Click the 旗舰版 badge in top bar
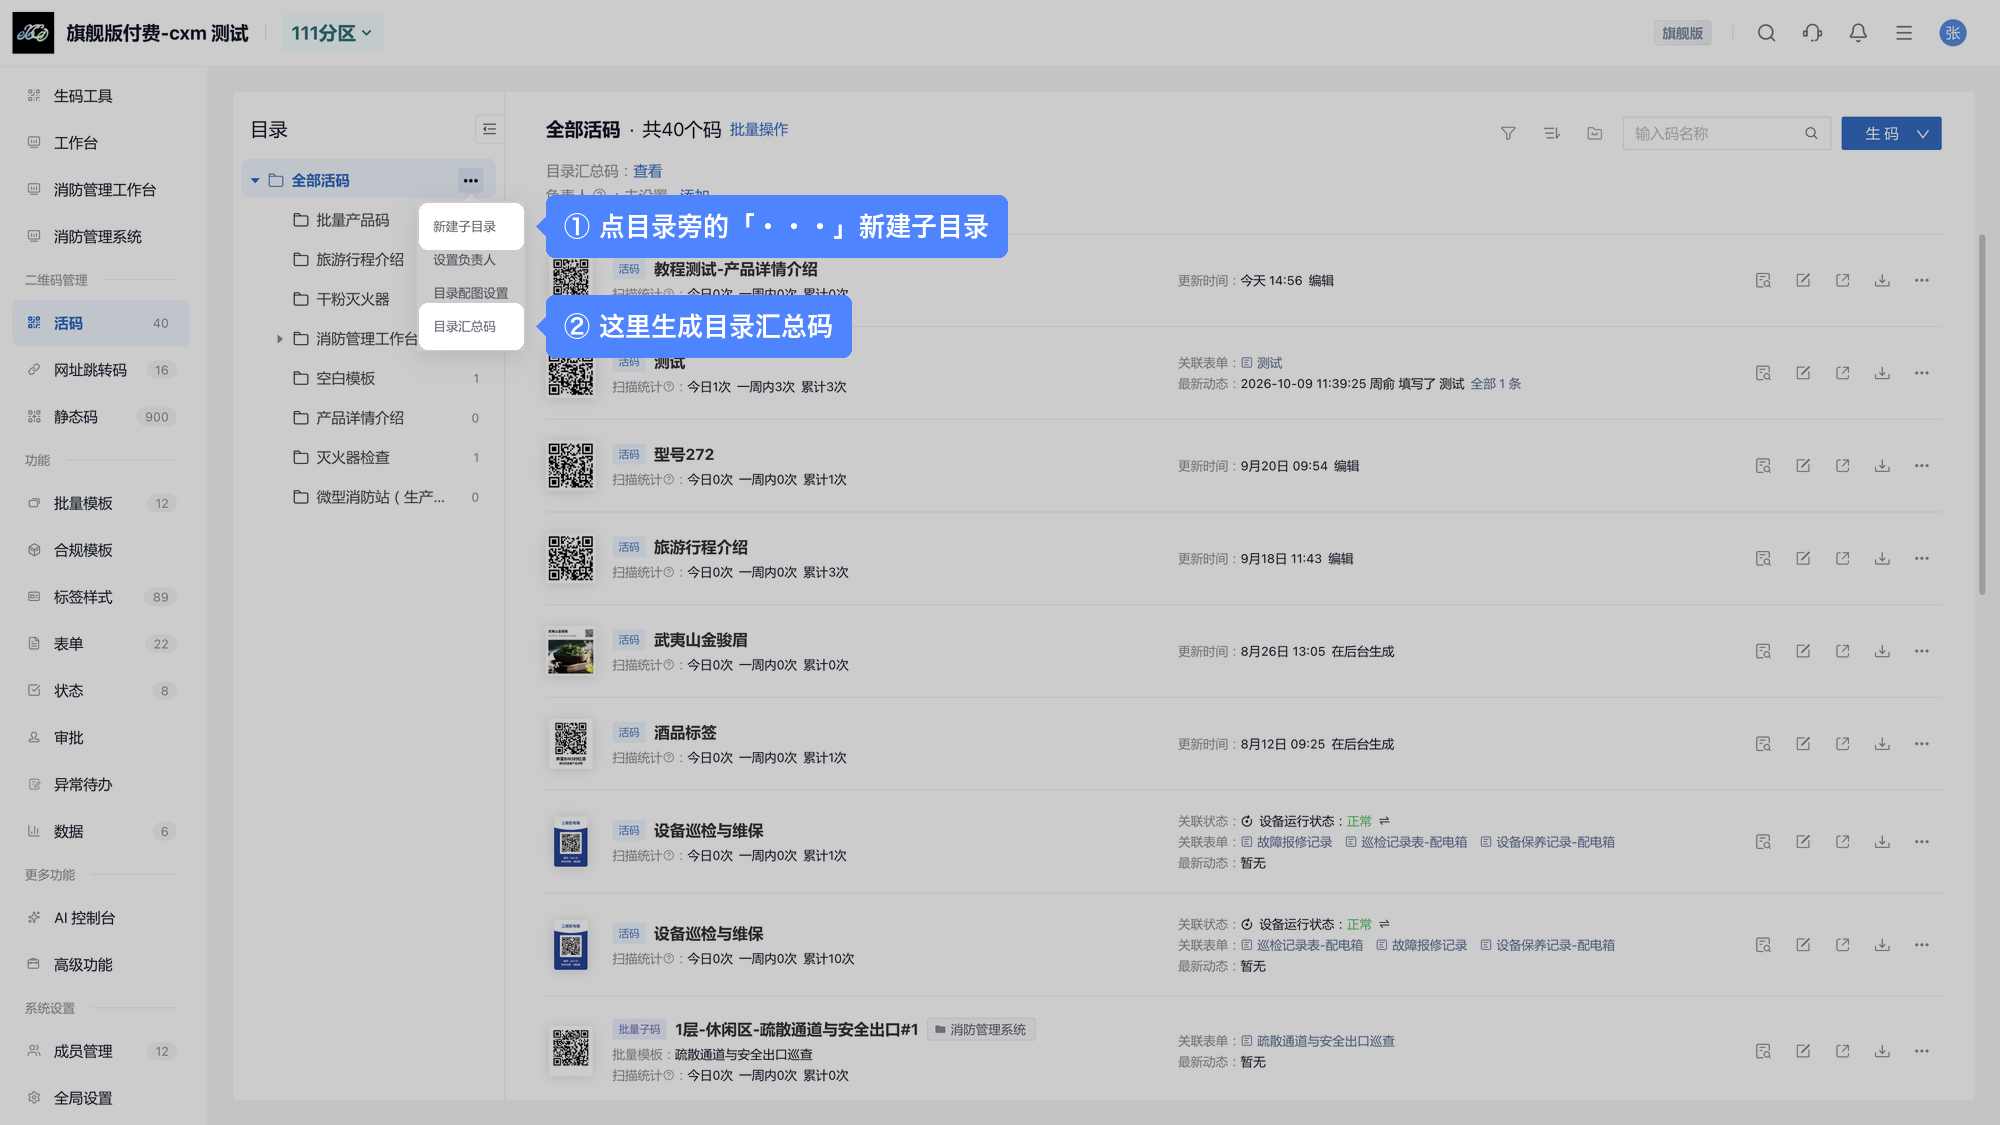The height and width of the screenshot is (1125, 2000). (x=1682, y=33)
